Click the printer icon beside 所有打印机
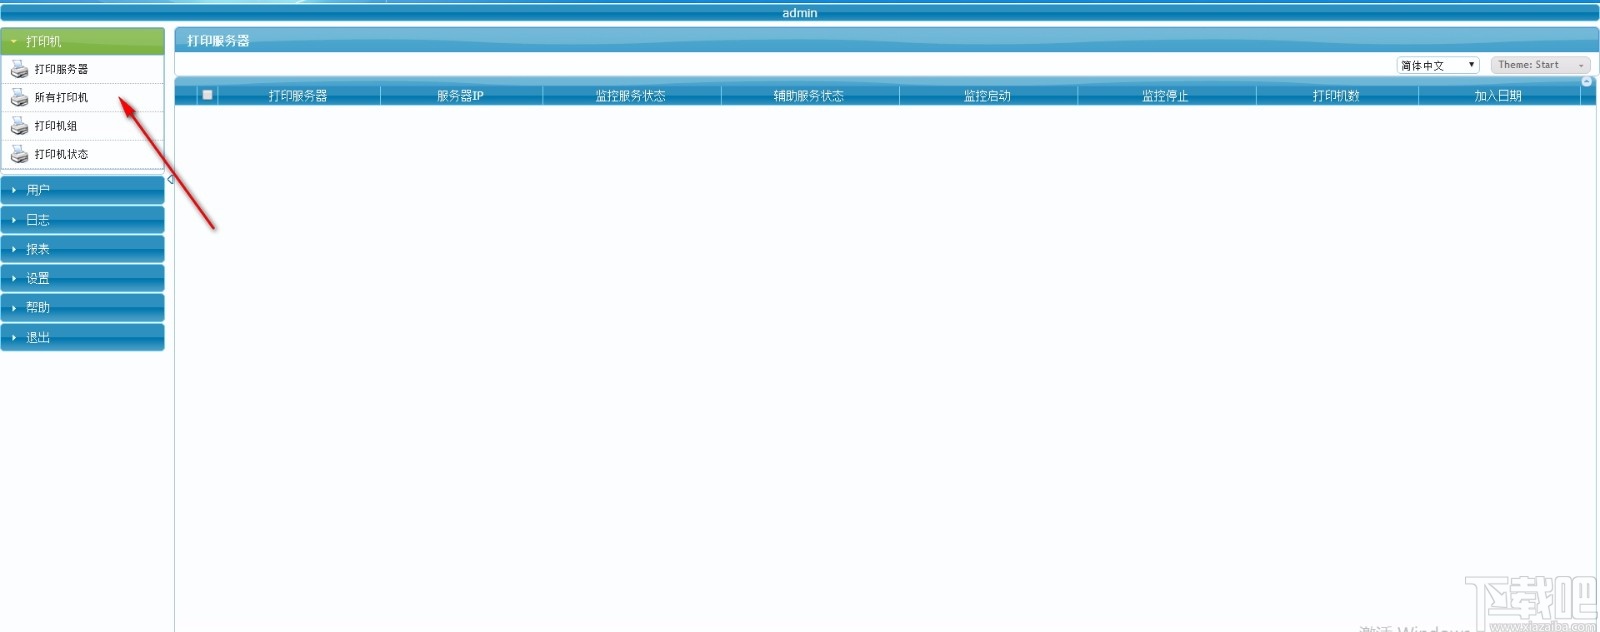1600x632 pixels. point(19,97)
